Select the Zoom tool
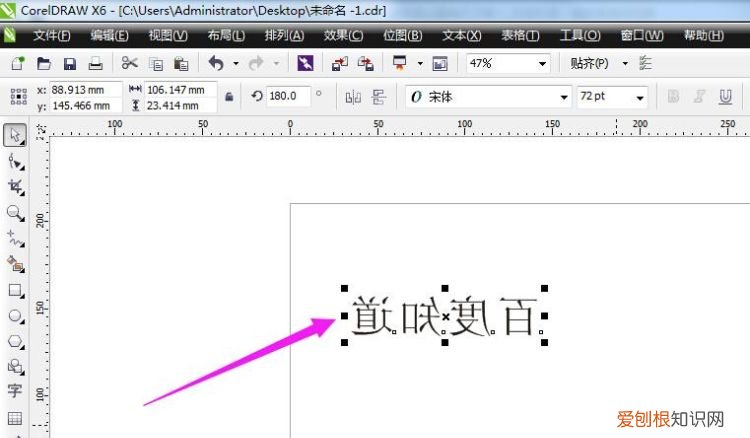This screenshot has height=438, width=750. [x=15, y=213]
